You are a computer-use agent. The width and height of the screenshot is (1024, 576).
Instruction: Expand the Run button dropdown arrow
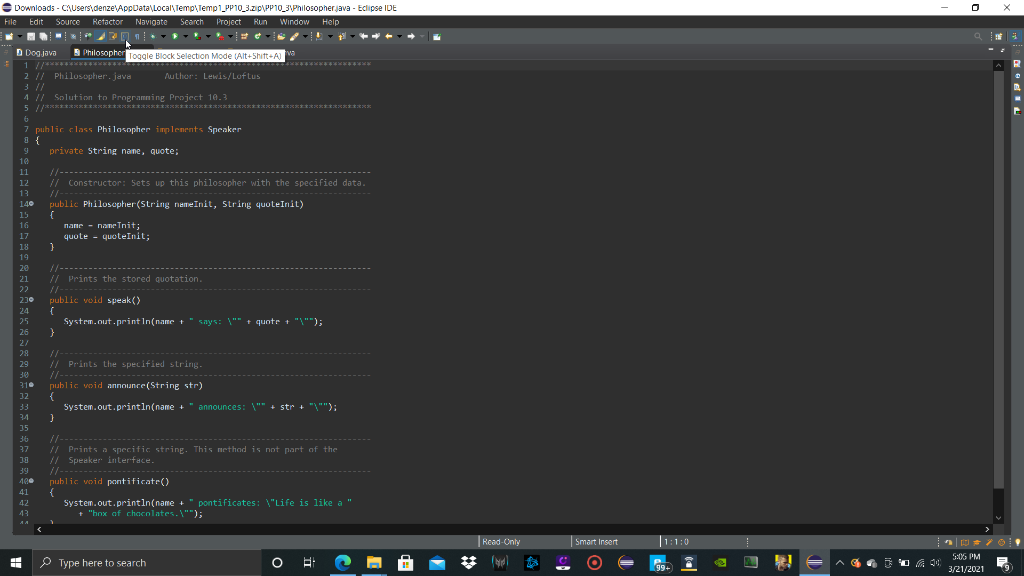click(185, 37)
